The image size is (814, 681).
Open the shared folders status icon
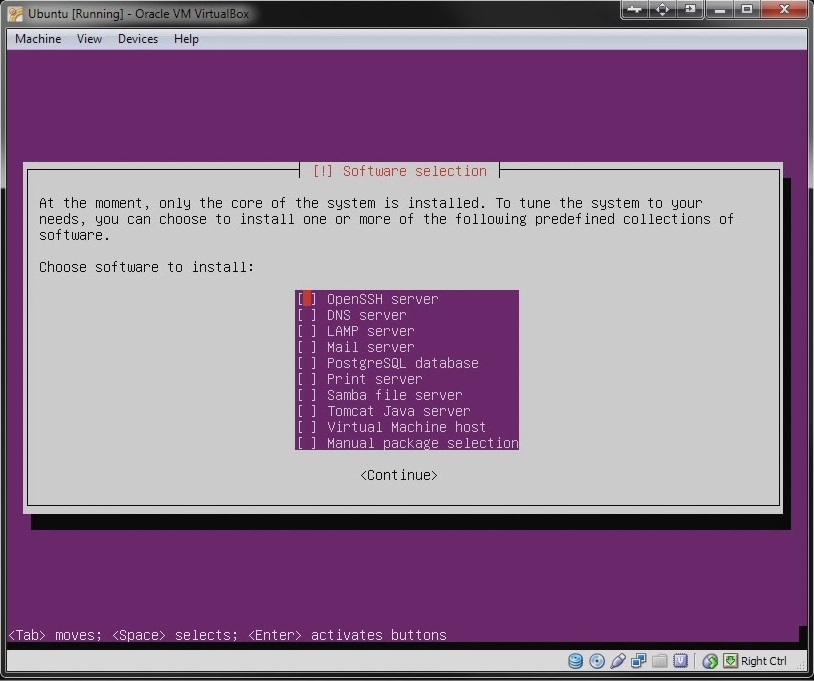pyautogui.click(x=659, y=661)
